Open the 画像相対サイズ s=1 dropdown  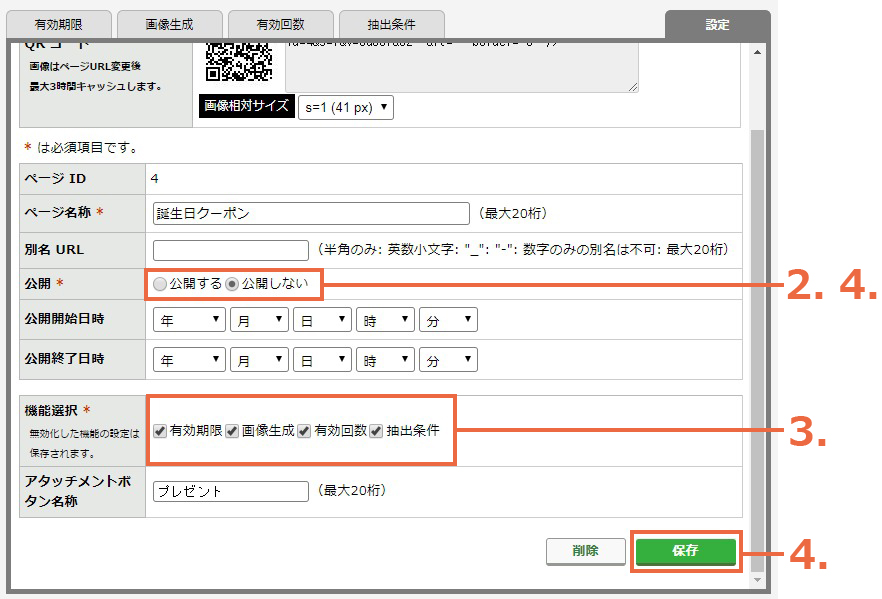pos(346,107)
